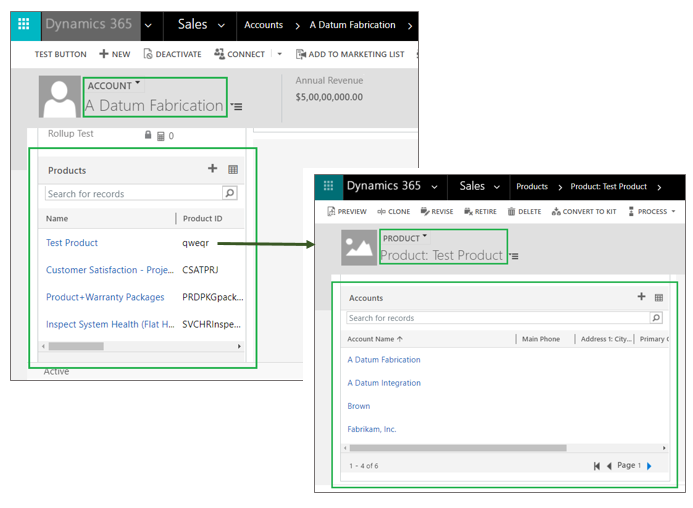Add new record in Products subgrid

point(213,168)
